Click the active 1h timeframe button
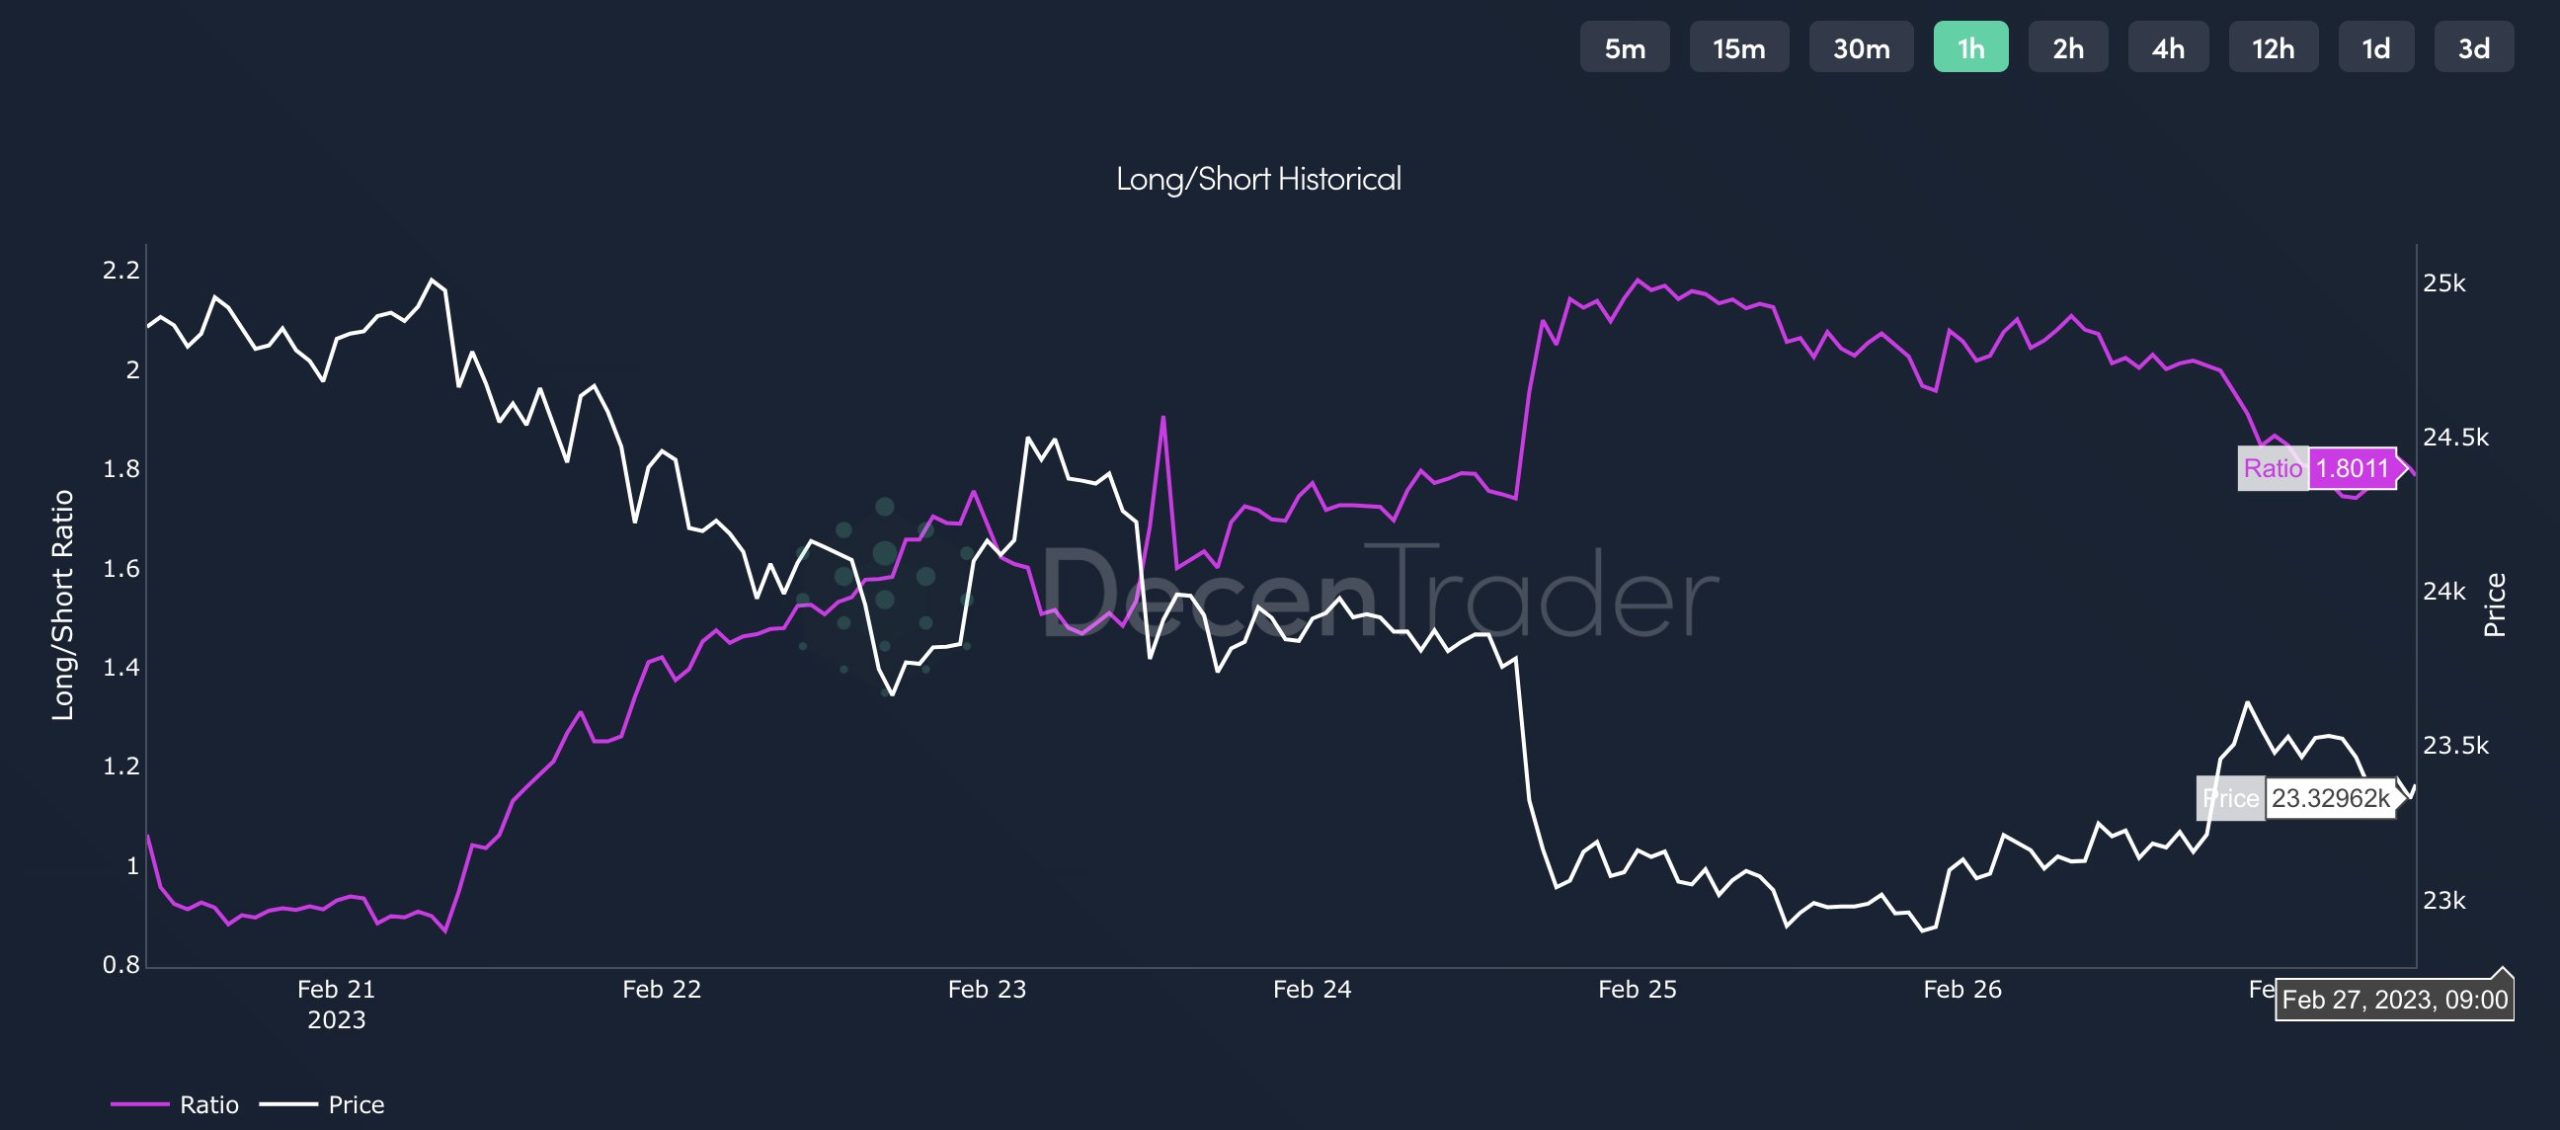The height and width of the screenshot is (1130, 2560). pyautogui.click(x=1970, y=47)
